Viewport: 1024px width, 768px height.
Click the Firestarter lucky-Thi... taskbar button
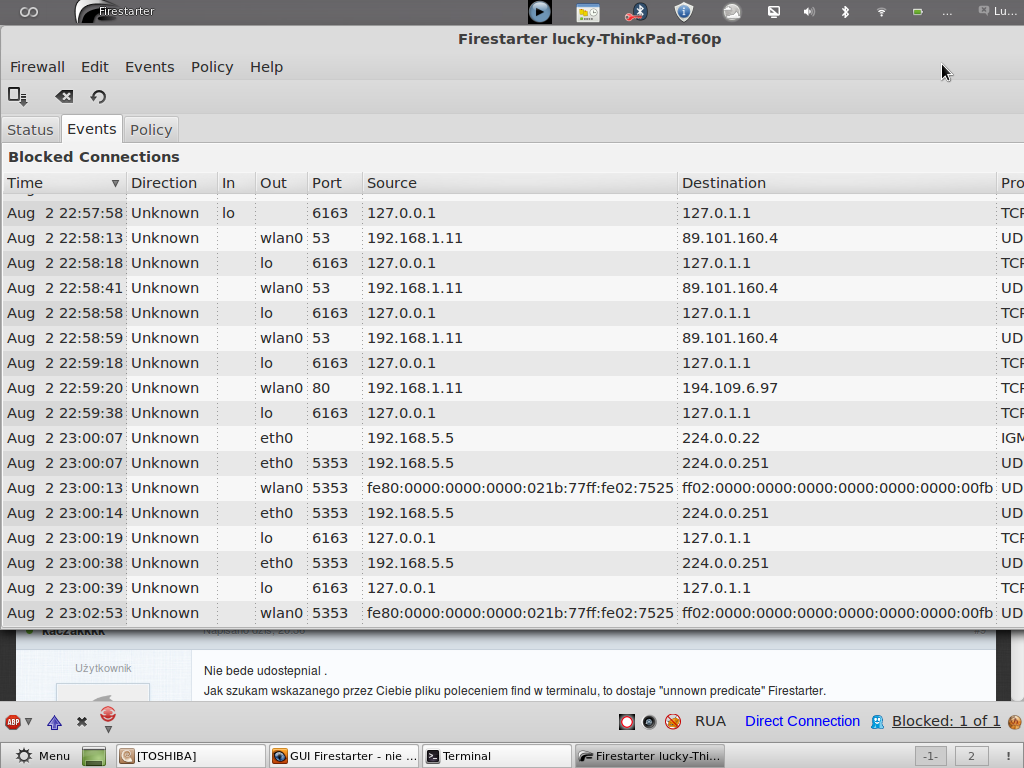coord(649,756)
